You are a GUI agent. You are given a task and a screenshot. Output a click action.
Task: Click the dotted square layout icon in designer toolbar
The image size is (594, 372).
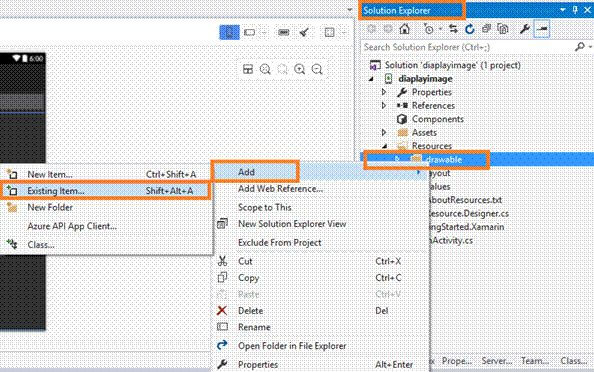click(330, 33)
